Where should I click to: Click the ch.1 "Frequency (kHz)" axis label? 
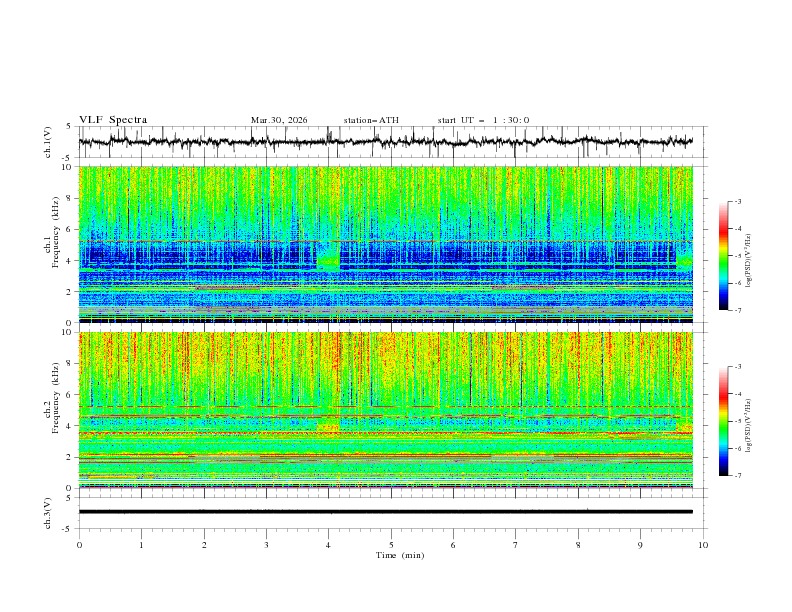(x=55, y=233)
